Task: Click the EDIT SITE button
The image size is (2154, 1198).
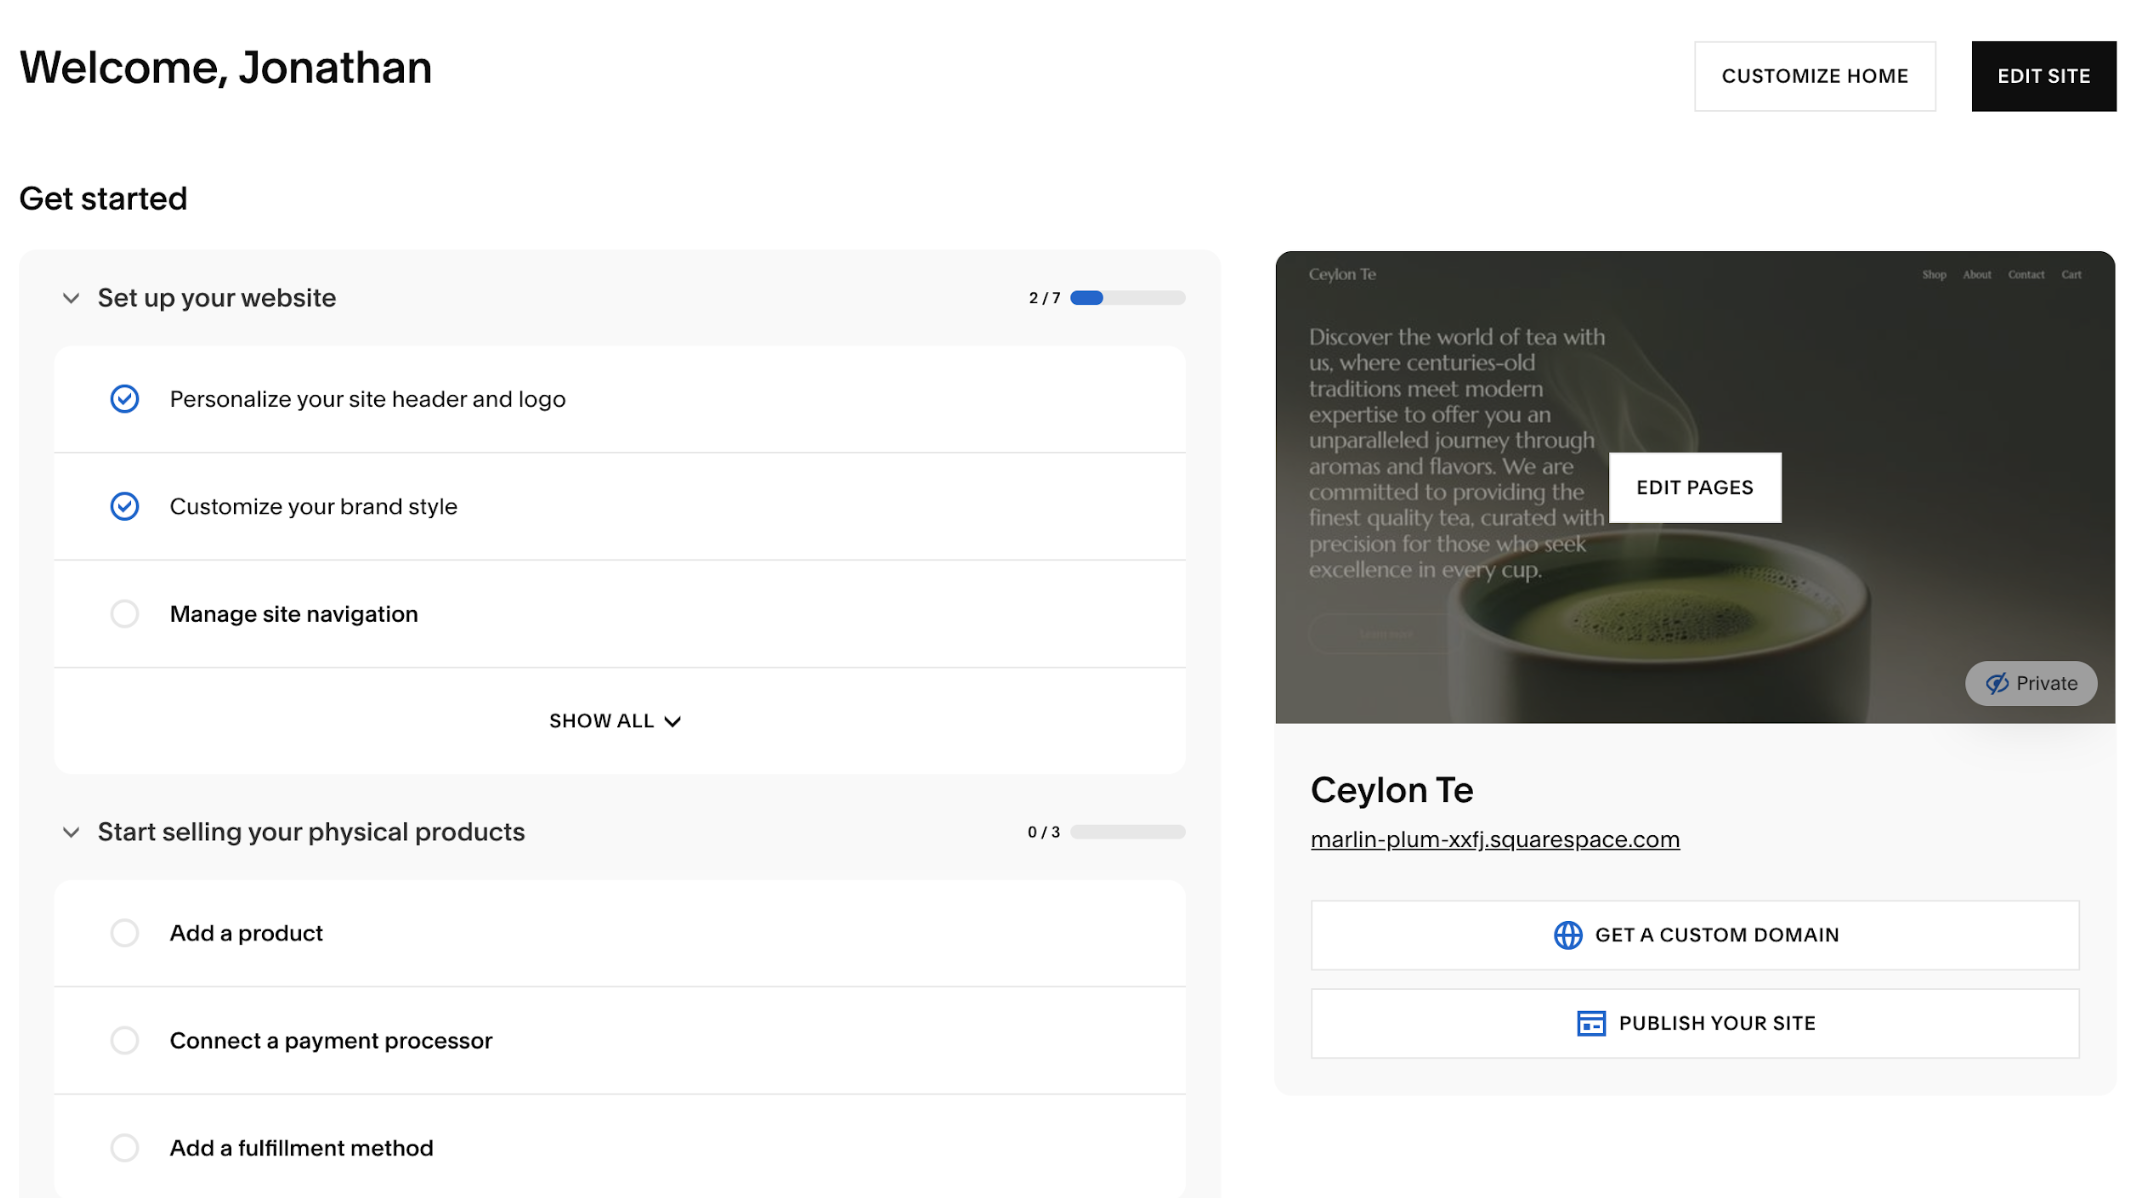Action: [x=2043, y=76]
